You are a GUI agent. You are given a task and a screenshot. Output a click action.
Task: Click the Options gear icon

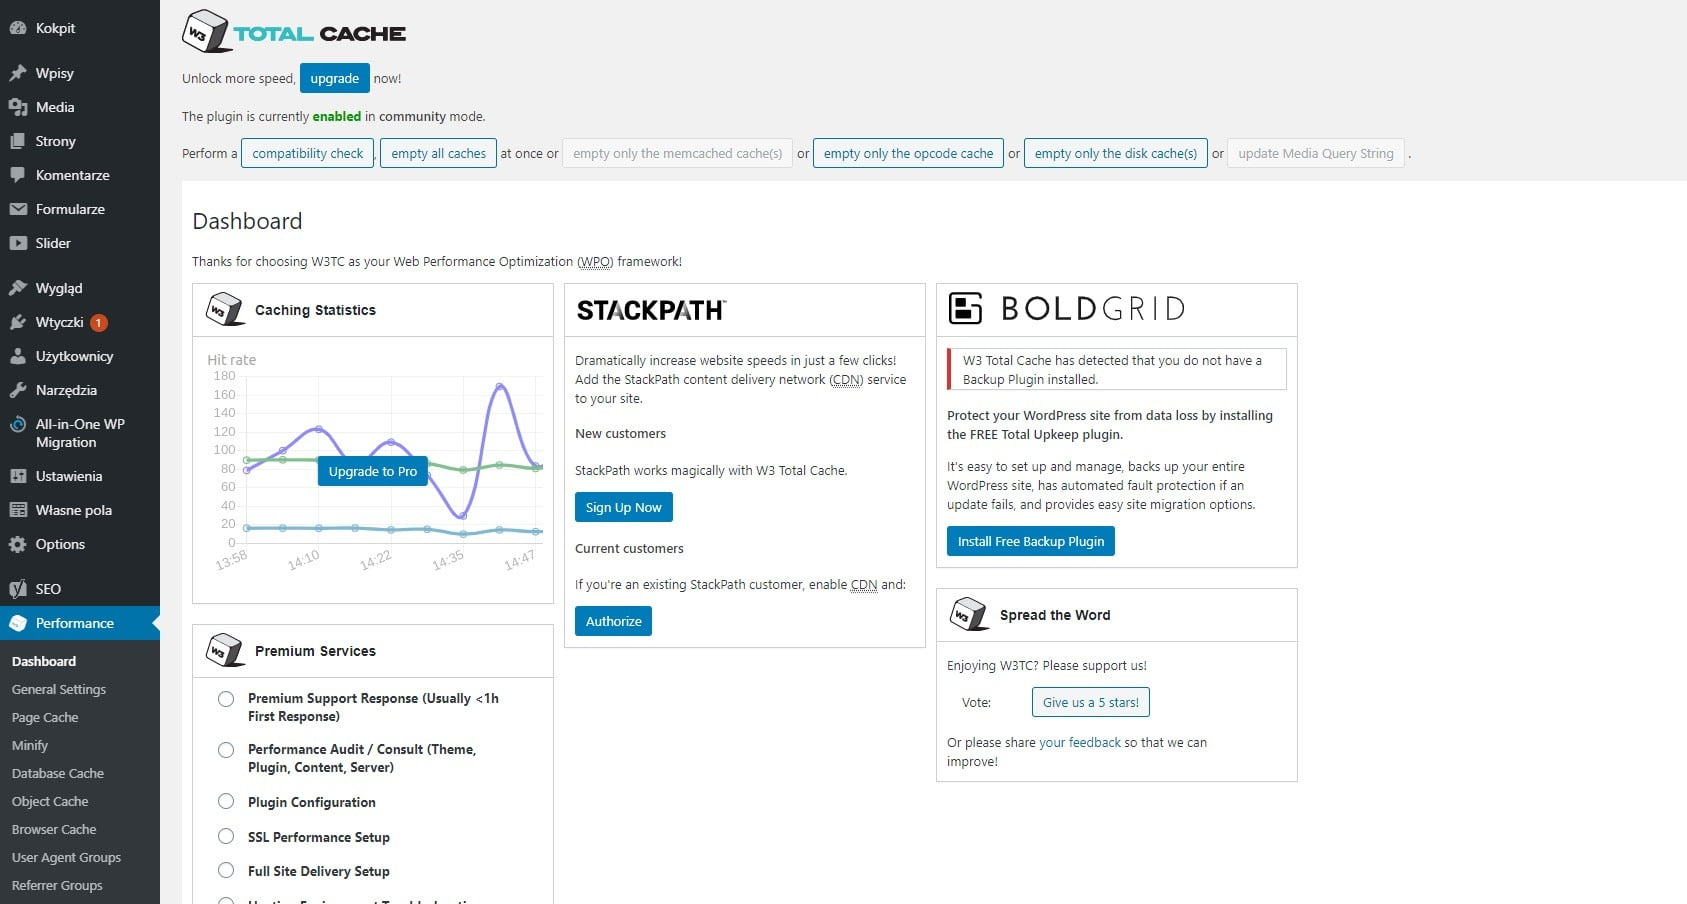(17, 544)
